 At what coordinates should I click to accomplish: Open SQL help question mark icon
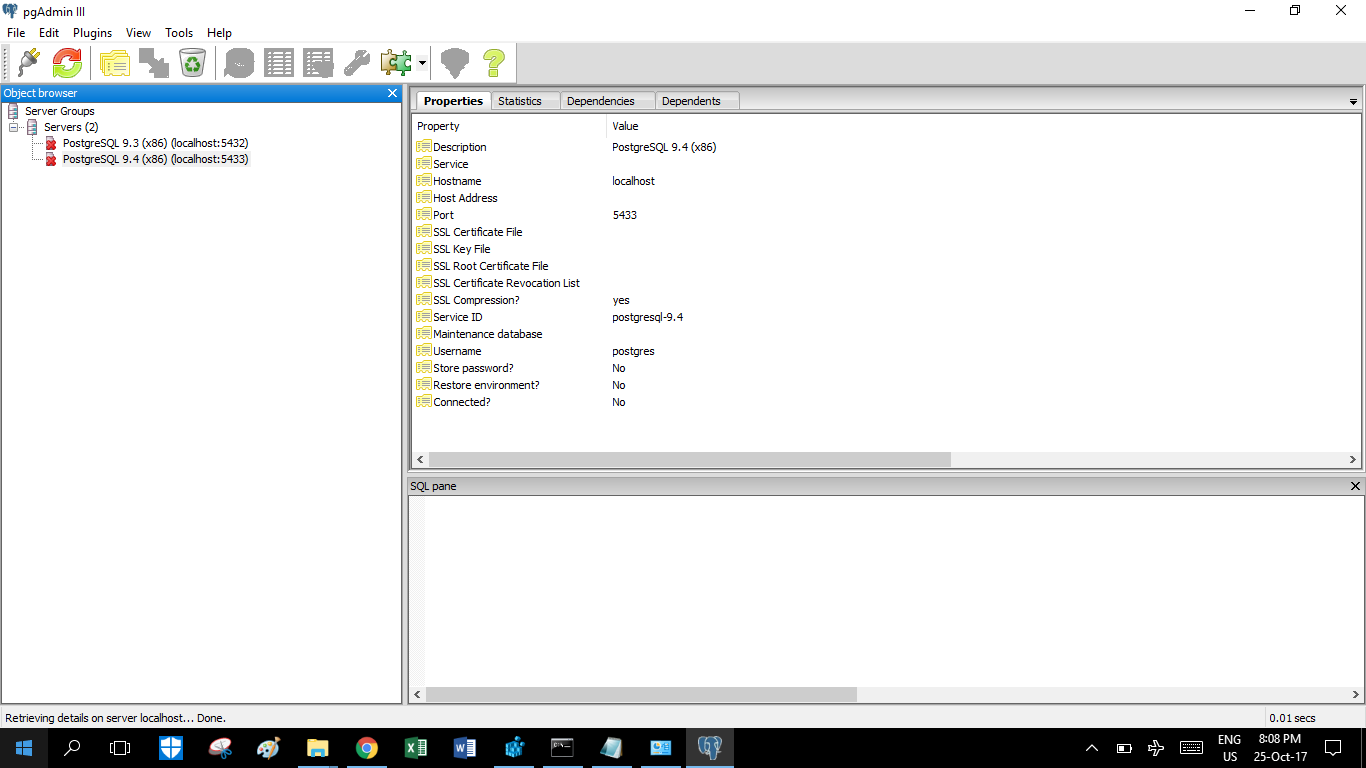point(494,63)
